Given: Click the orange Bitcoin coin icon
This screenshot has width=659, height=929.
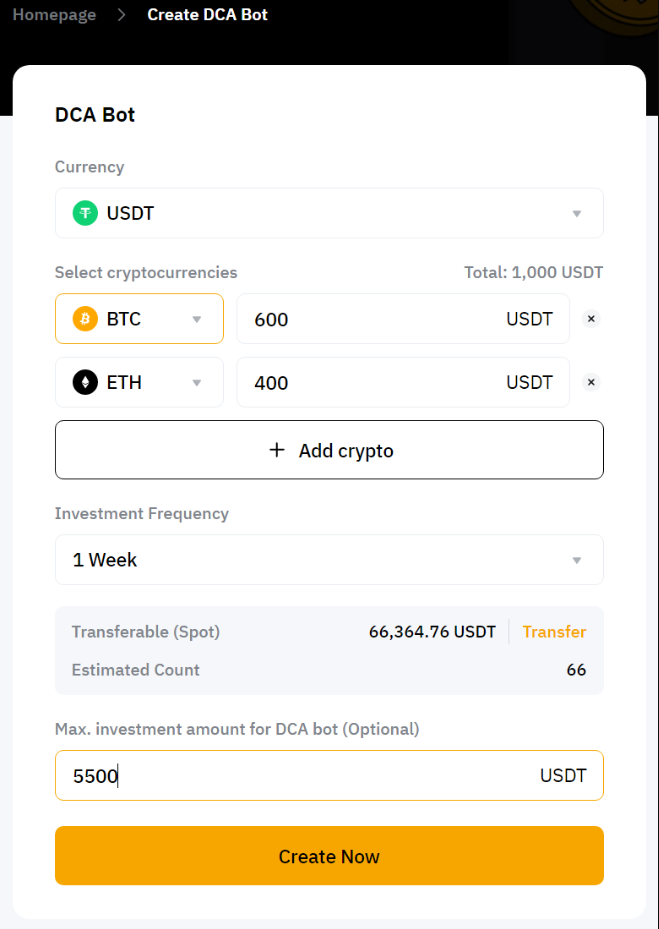Looking at the screenshot, I should coord(85,319).
